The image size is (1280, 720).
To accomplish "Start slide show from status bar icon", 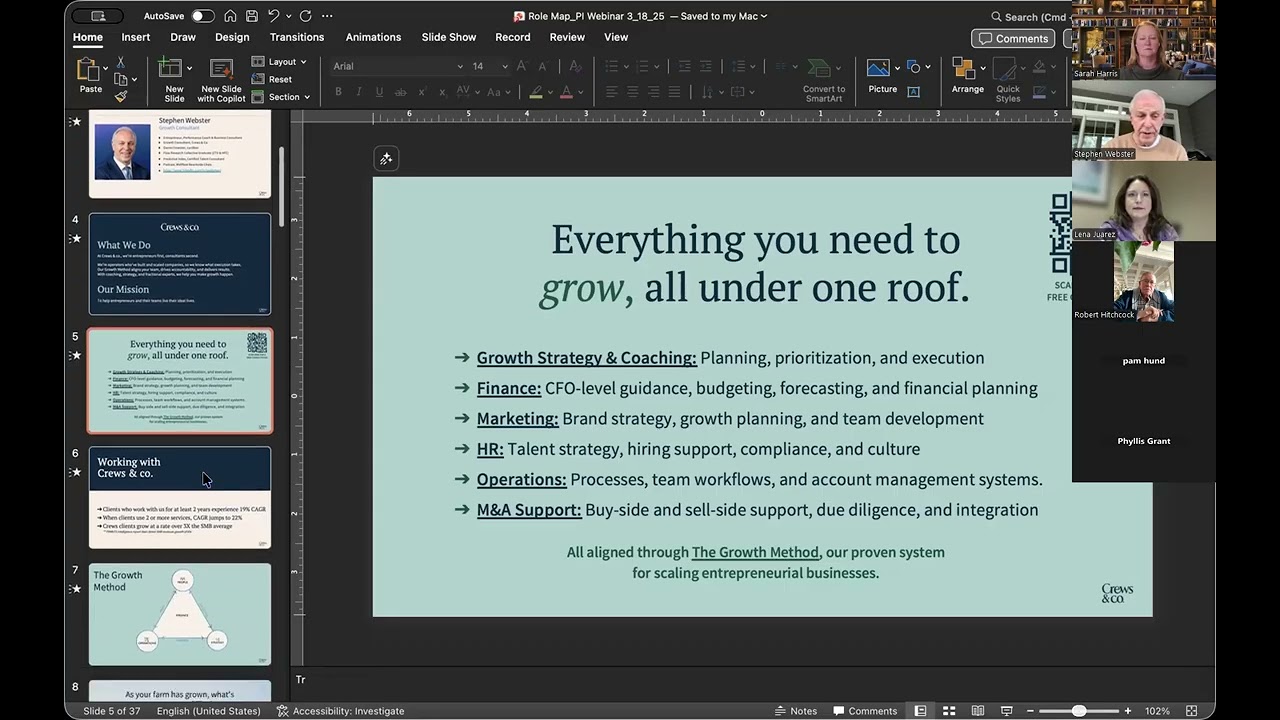I will coord(1007,711).
